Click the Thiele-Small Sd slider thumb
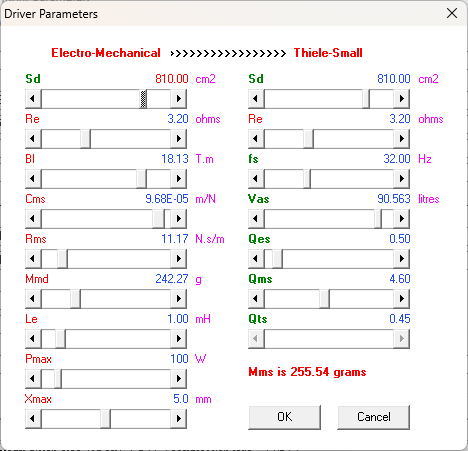This screenshot has height=451, width=468. 366,99
